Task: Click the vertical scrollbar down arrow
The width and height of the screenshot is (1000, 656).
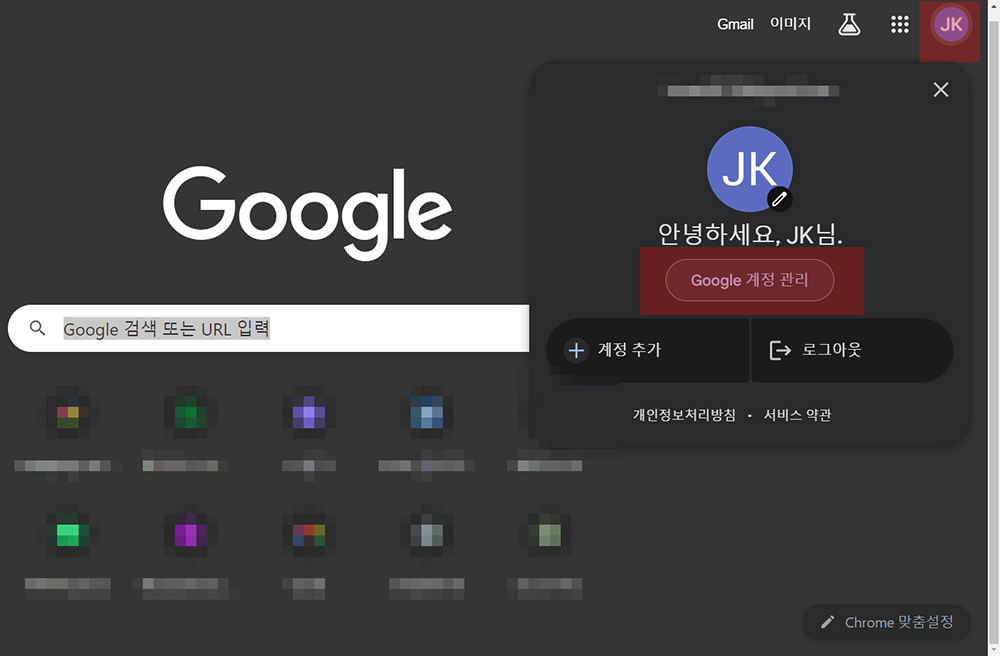Action: tap(994, 650)
